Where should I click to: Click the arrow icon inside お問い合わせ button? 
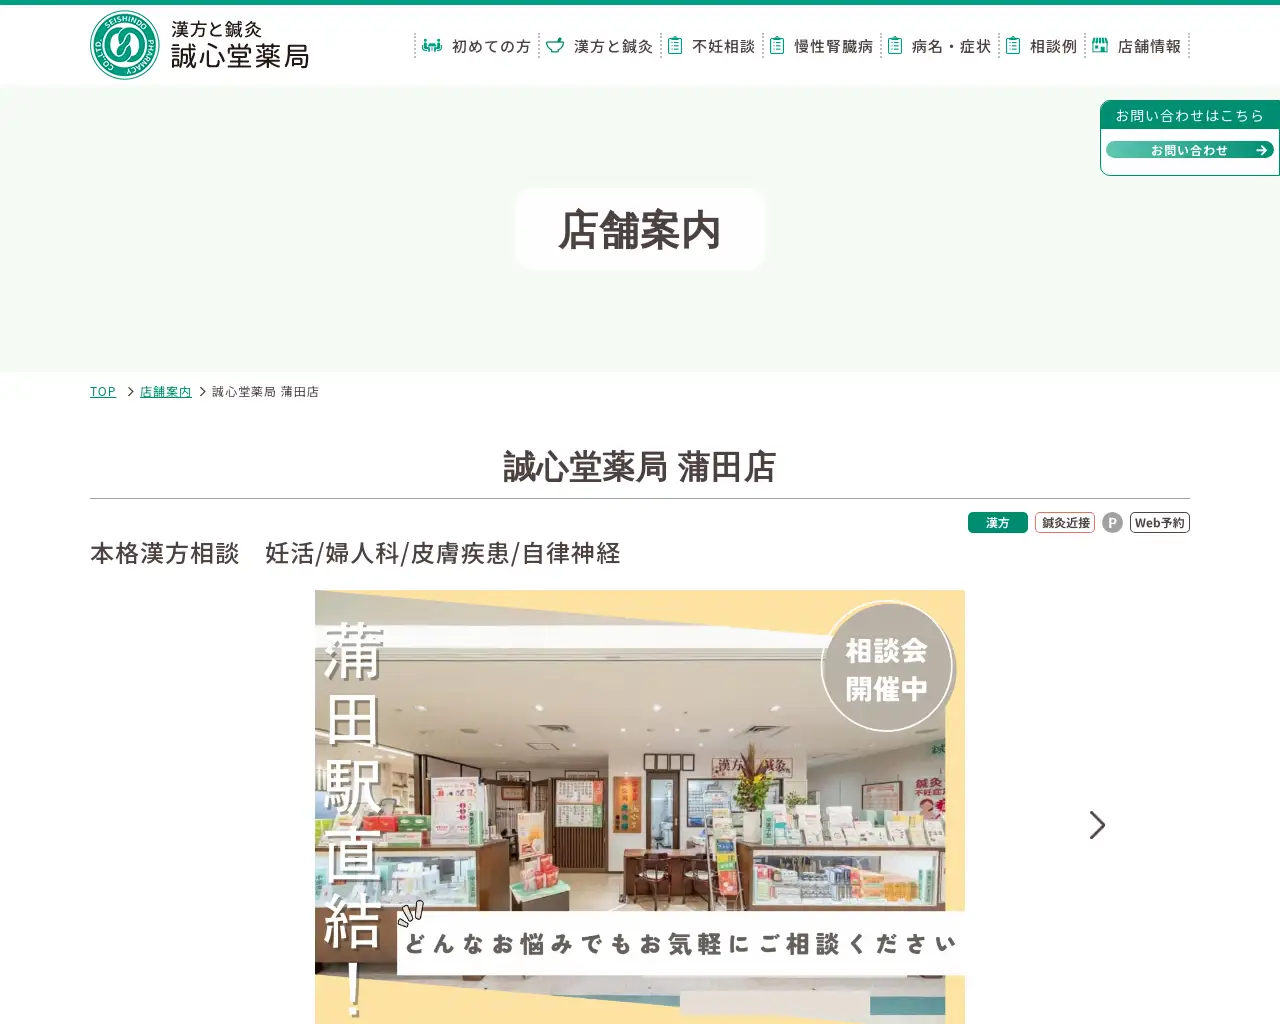pyautogui.click(x=1262, y=149)
